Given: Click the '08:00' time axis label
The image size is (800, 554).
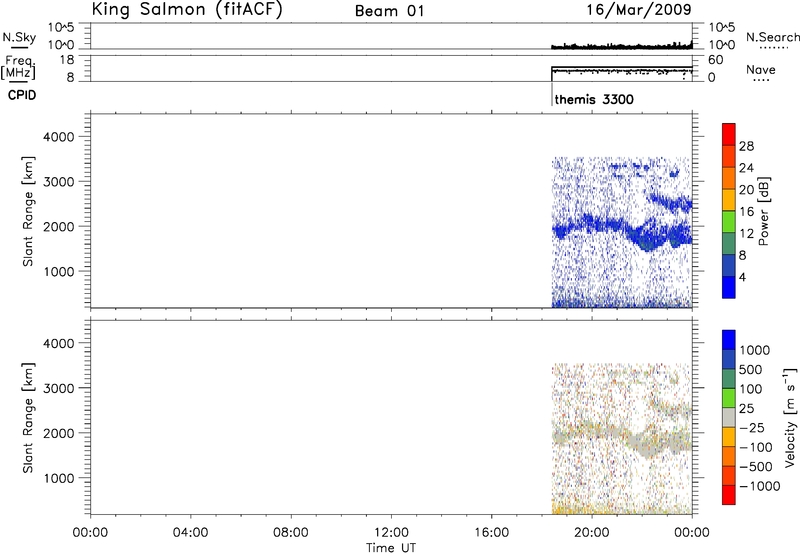Looking at the screenshot, I should [x=291, y=533].
